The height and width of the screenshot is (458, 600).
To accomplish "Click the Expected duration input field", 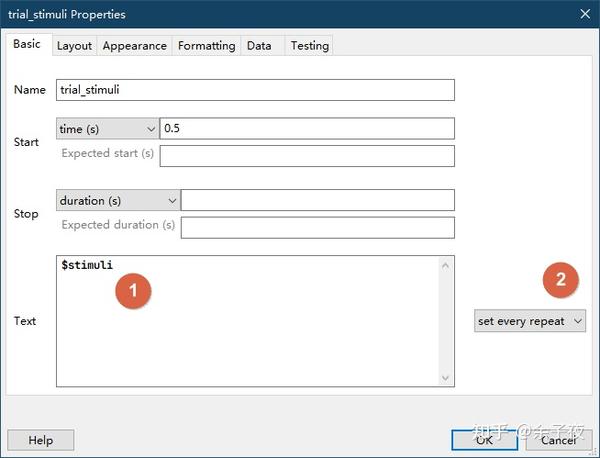I will 317,227.
